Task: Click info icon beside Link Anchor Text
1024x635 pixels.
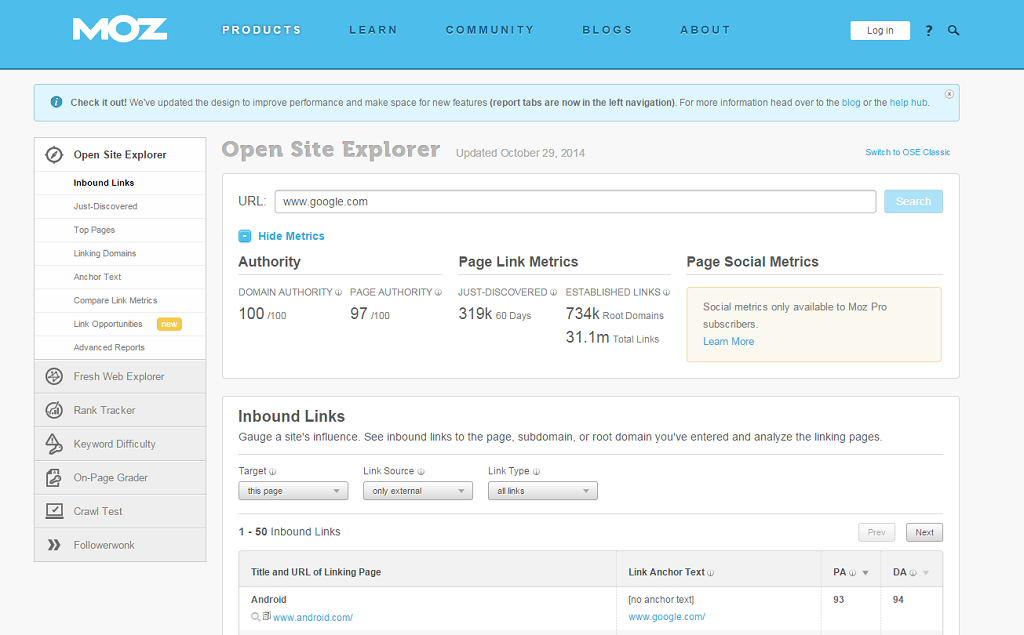Action: [x=711, y=573]
